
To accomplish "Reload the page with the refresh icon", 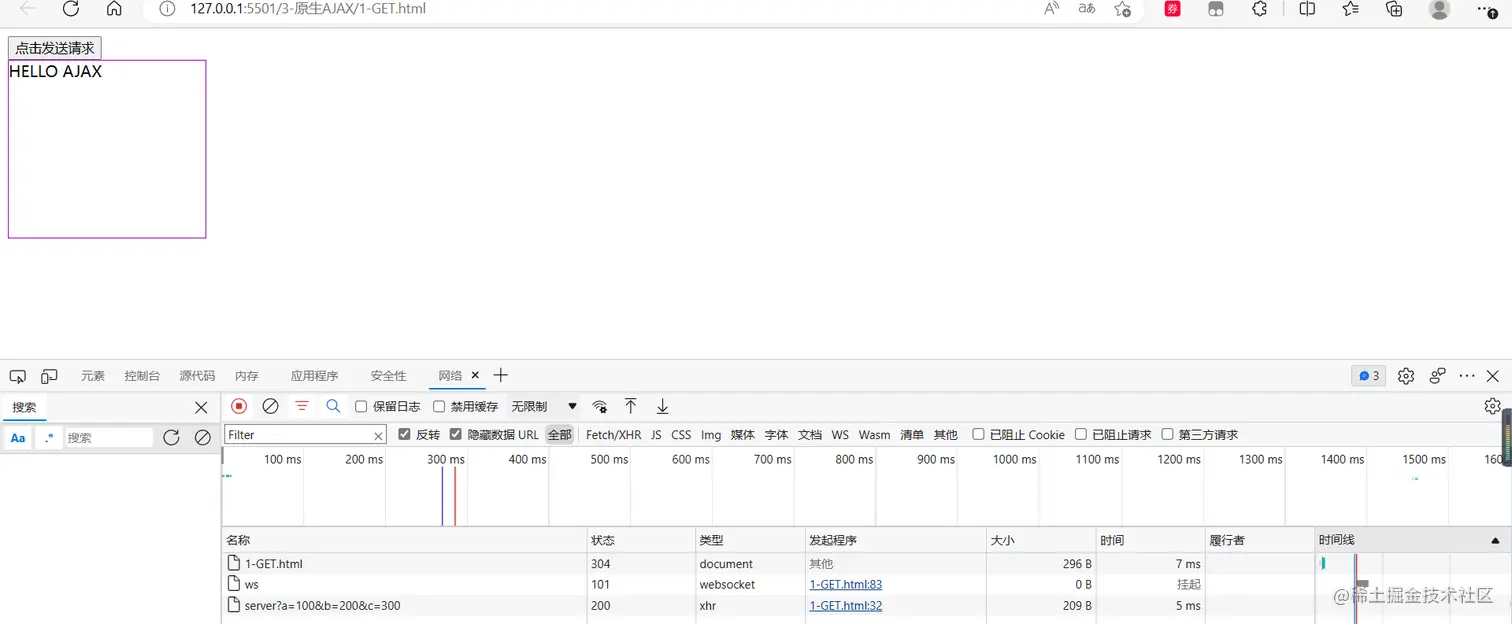I will point(71,9).
